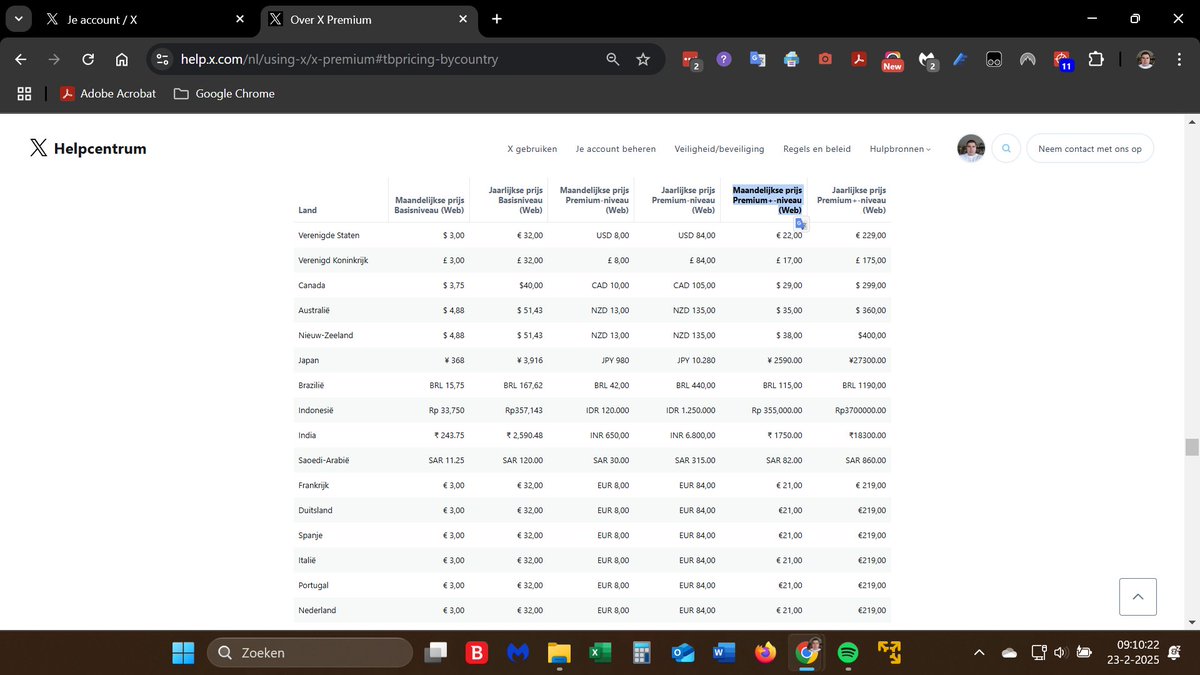Viewport: 1200px width, 675px height.
Task: Open the glasses reader extension icon
Action: point(994,59)
